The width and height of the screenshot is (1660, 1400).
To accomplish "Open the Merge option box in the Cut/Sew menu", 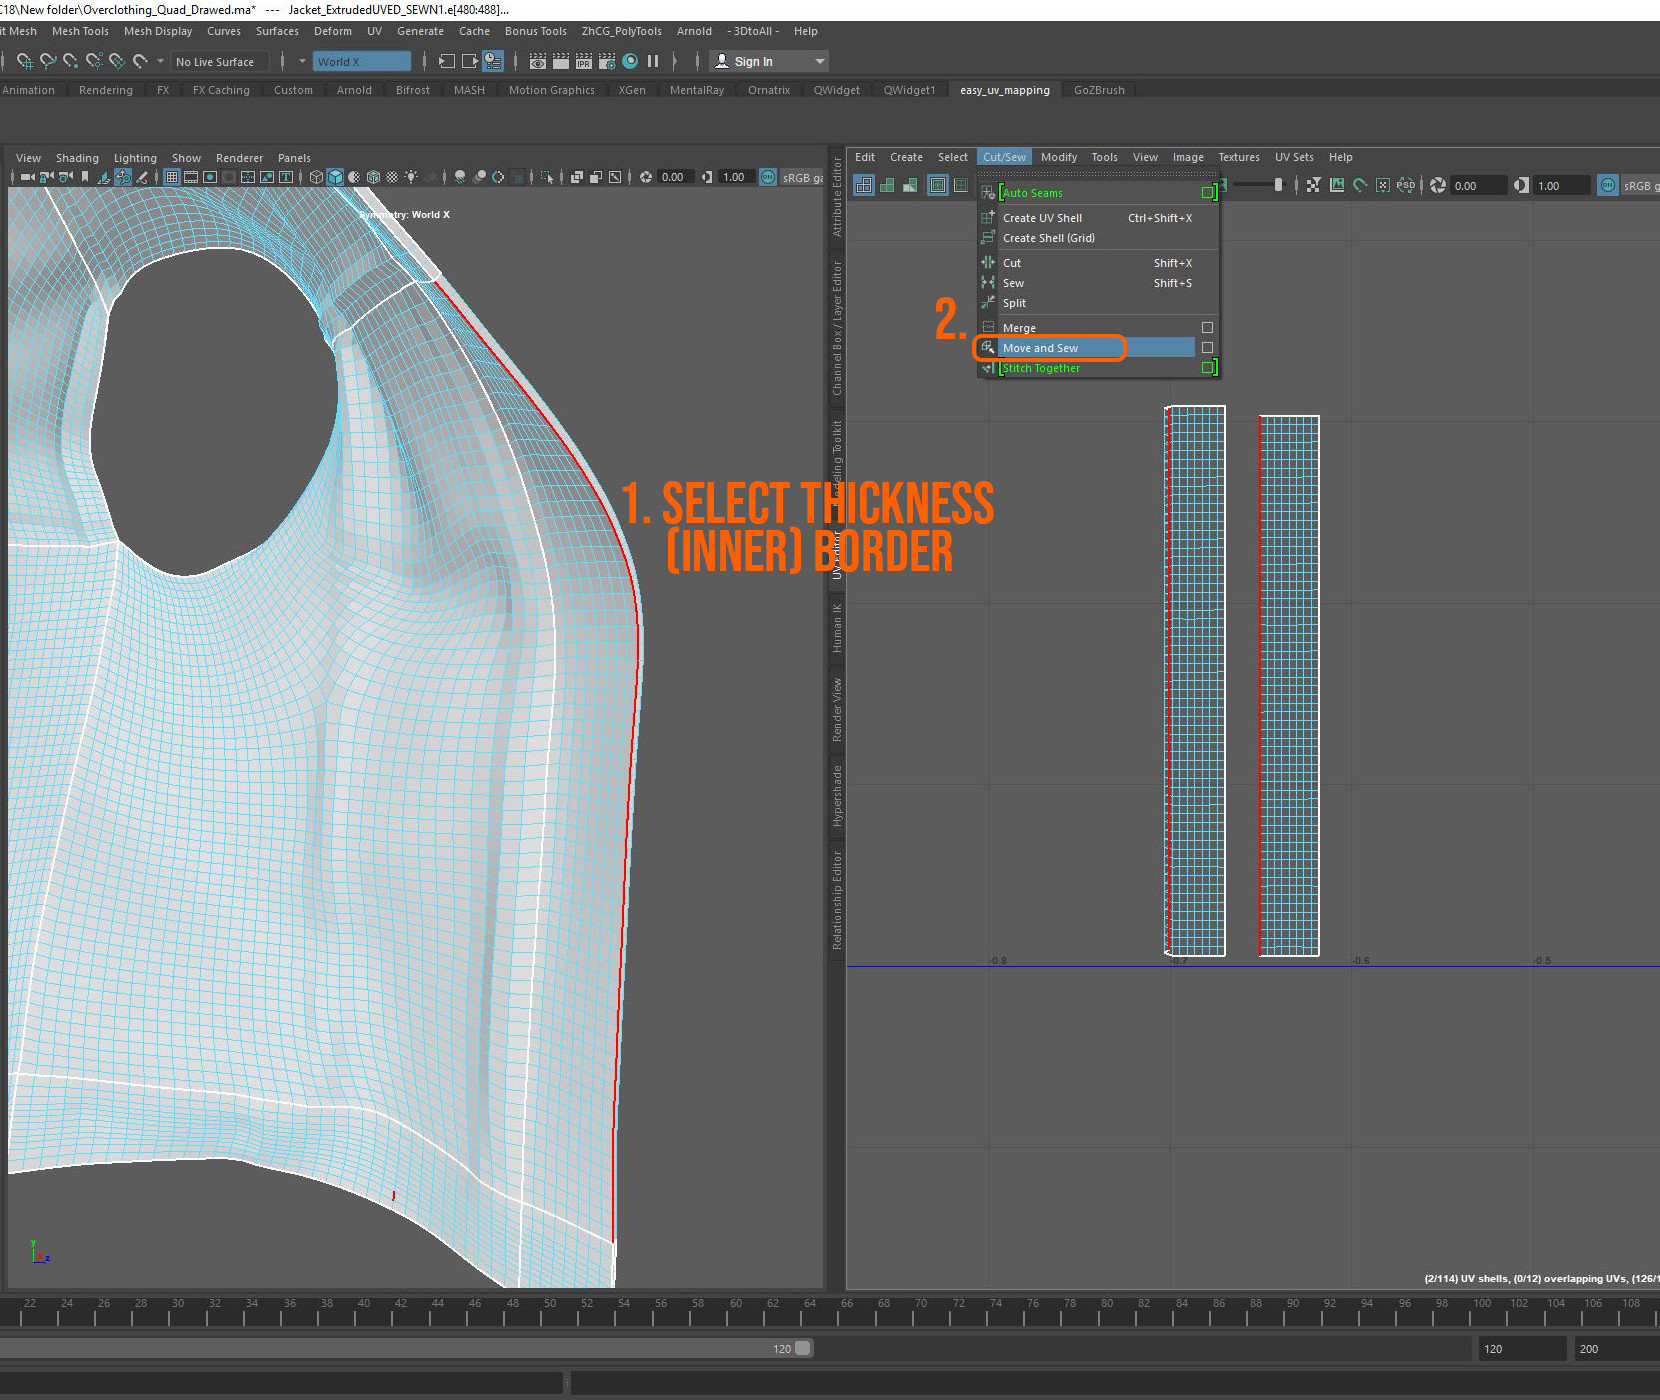I will click(x=1207, y=327).
